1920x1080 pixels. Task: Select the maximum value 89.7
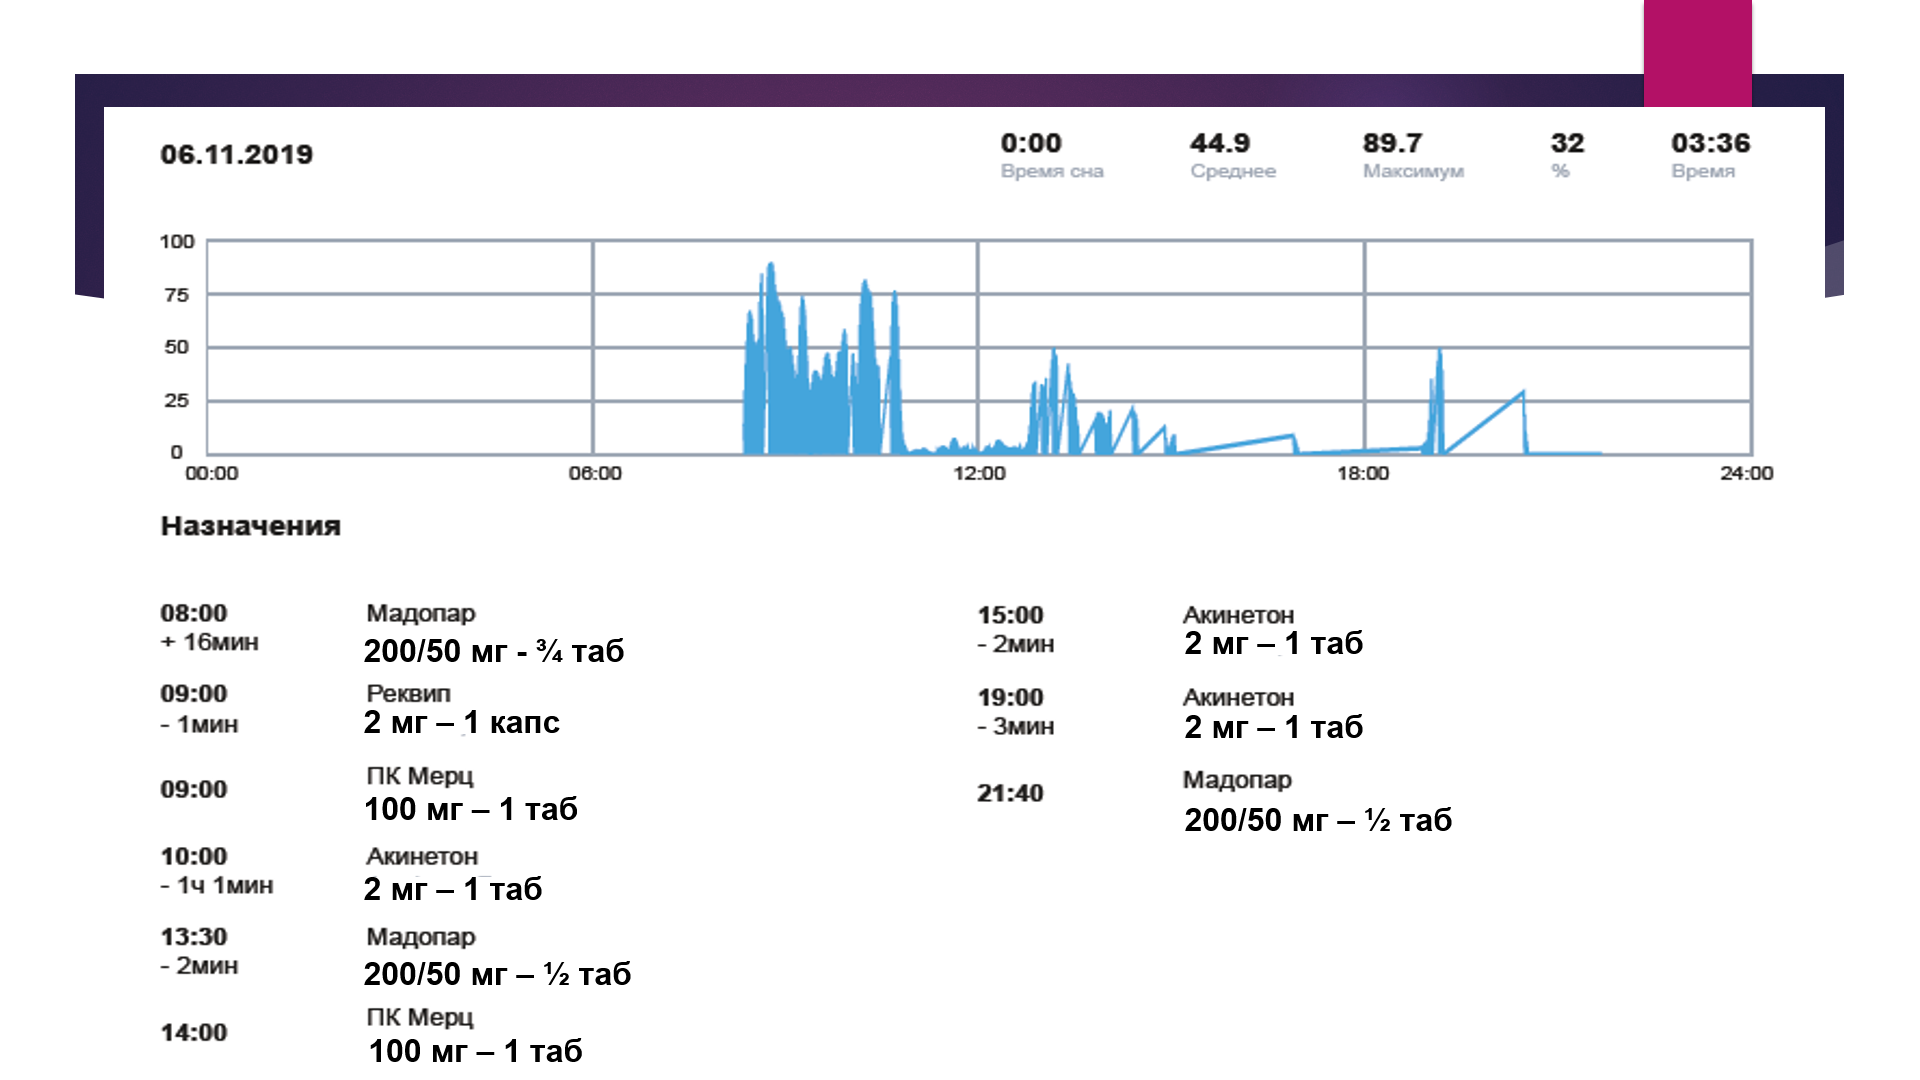click(1391, 143)
